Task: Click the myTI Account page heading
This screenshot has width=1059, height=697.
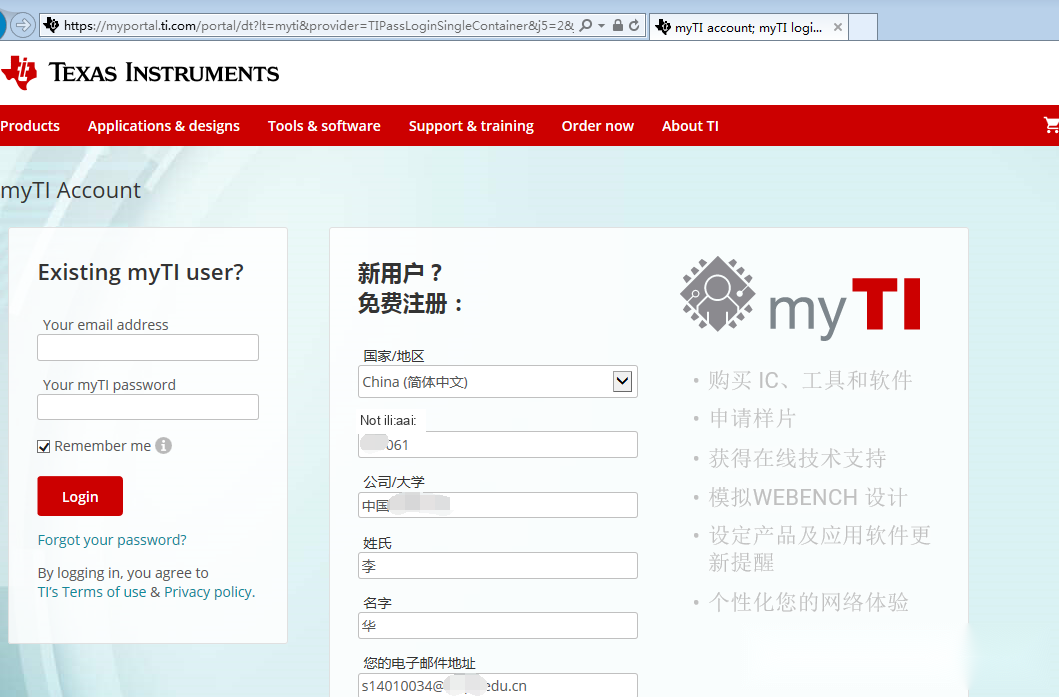Action: point(70,190)
